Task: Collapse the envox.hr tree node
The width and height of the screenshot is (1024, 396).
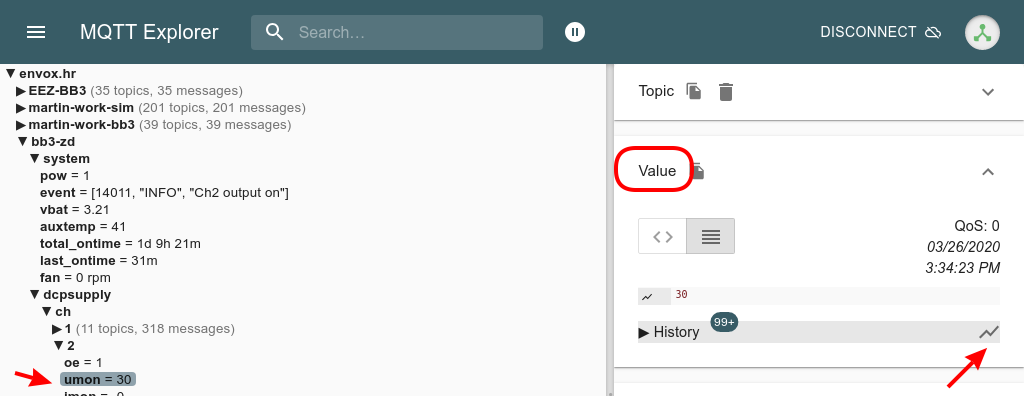Action: tap(10, 73)
